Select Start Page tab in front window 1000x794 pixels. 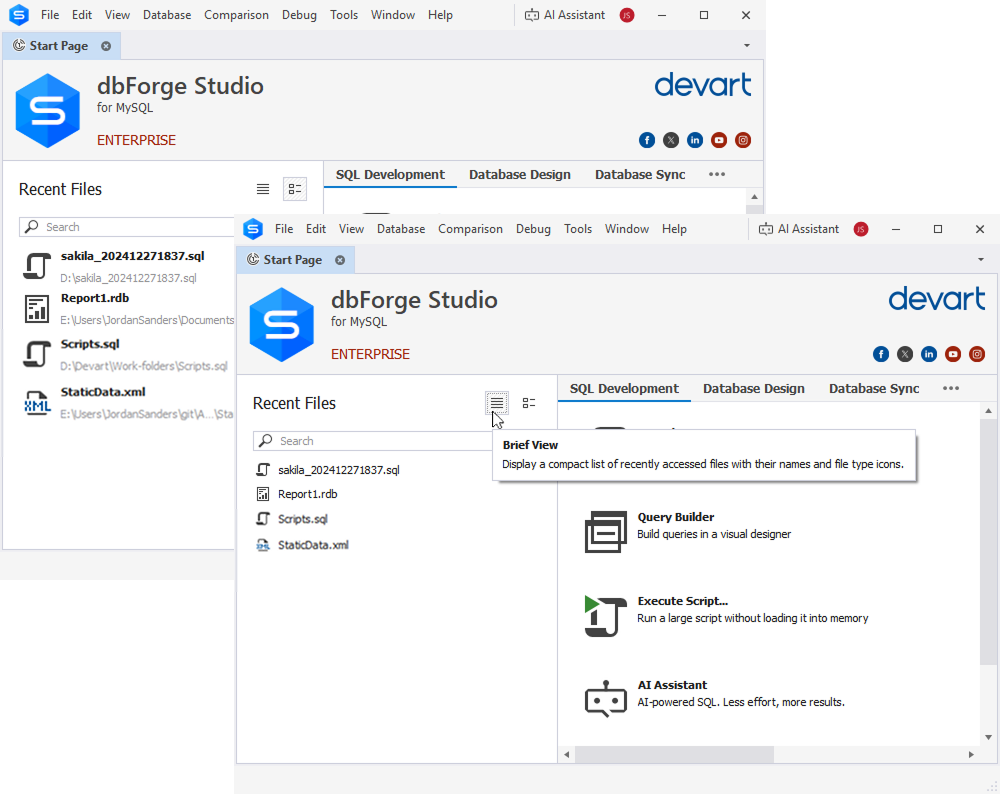pyautogui.click(x=293, y=260)
